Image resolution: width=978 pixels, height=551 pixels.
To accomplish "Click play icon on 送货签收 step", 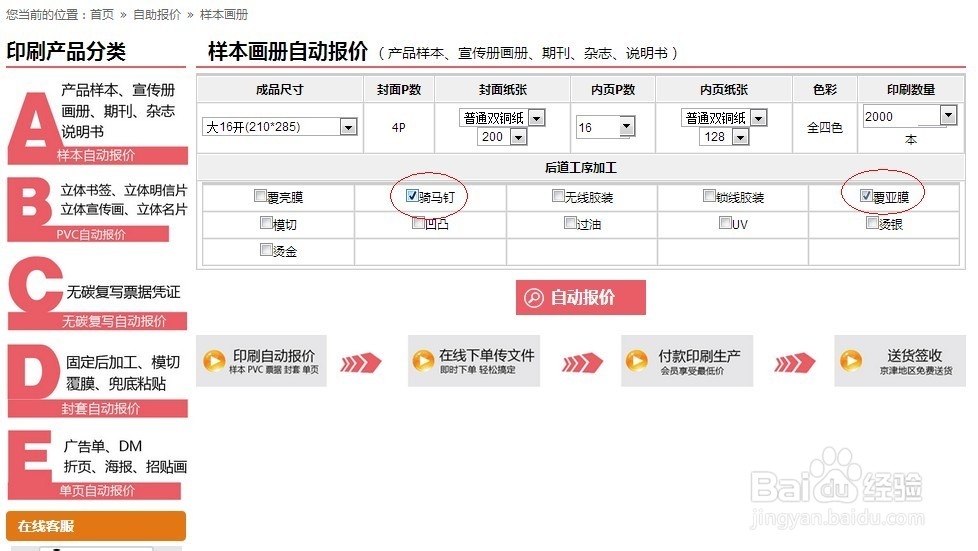I will tap(851, 361).
